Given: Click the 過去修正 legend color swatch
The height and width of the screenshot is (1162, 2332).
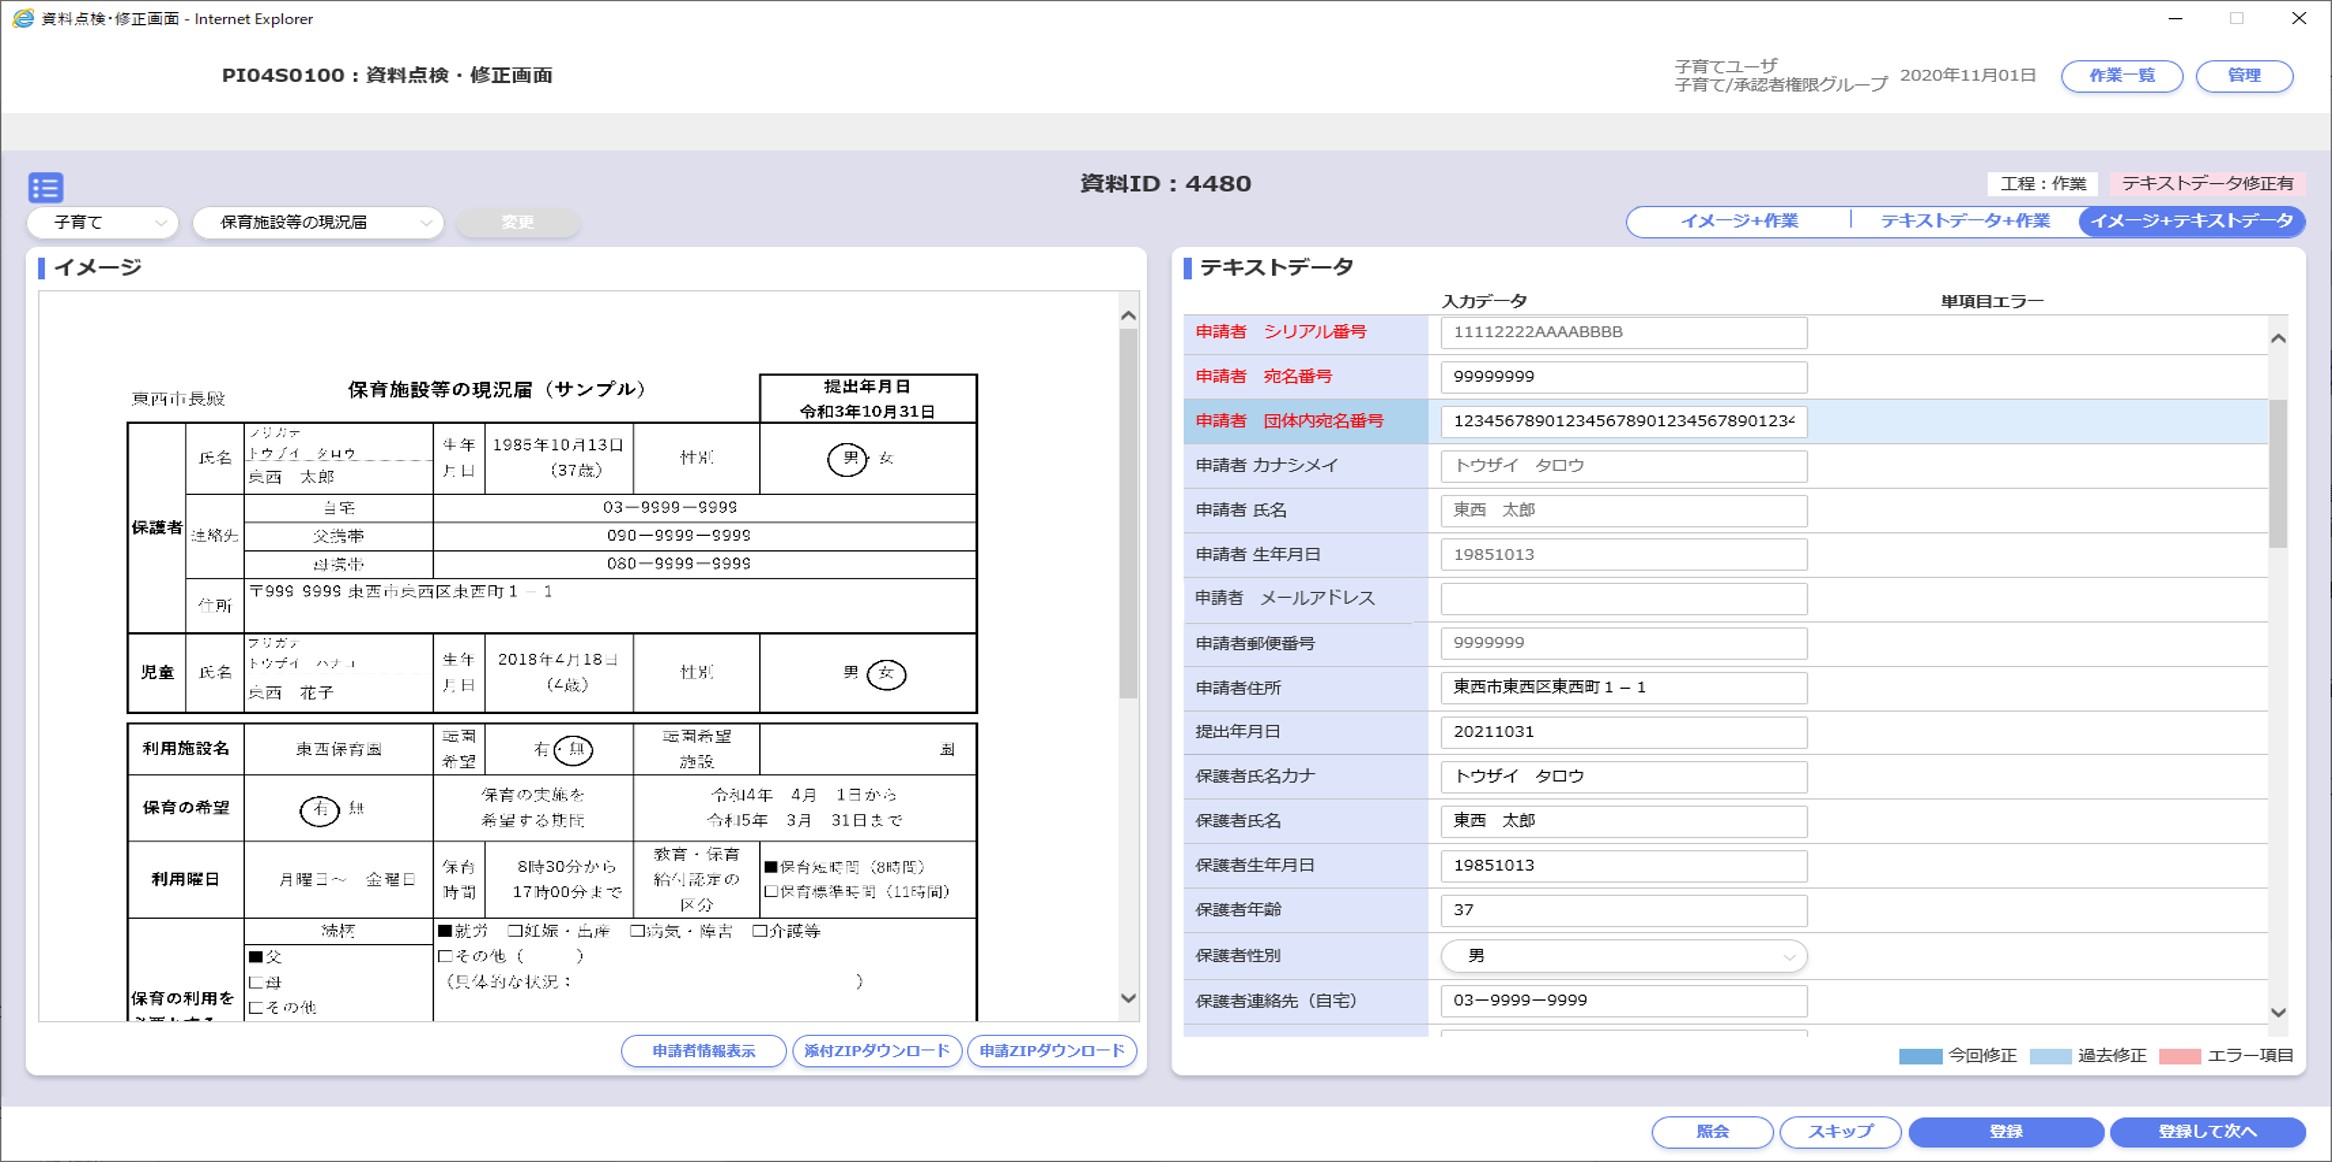Looking at the screenshot, I should [2050, 1056].
